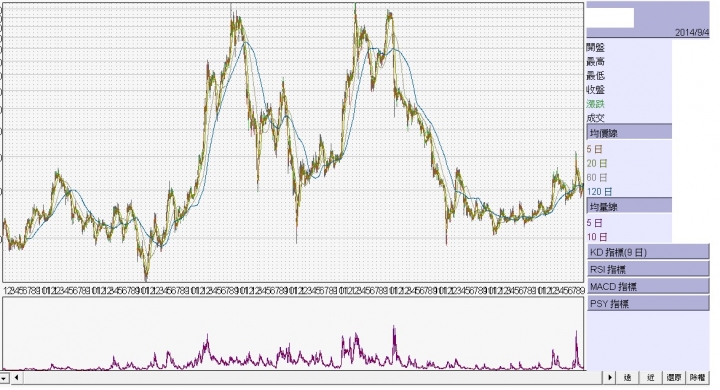Click the 收盤 close price label
The image size is (720, 390).
(x=596, y=90)
